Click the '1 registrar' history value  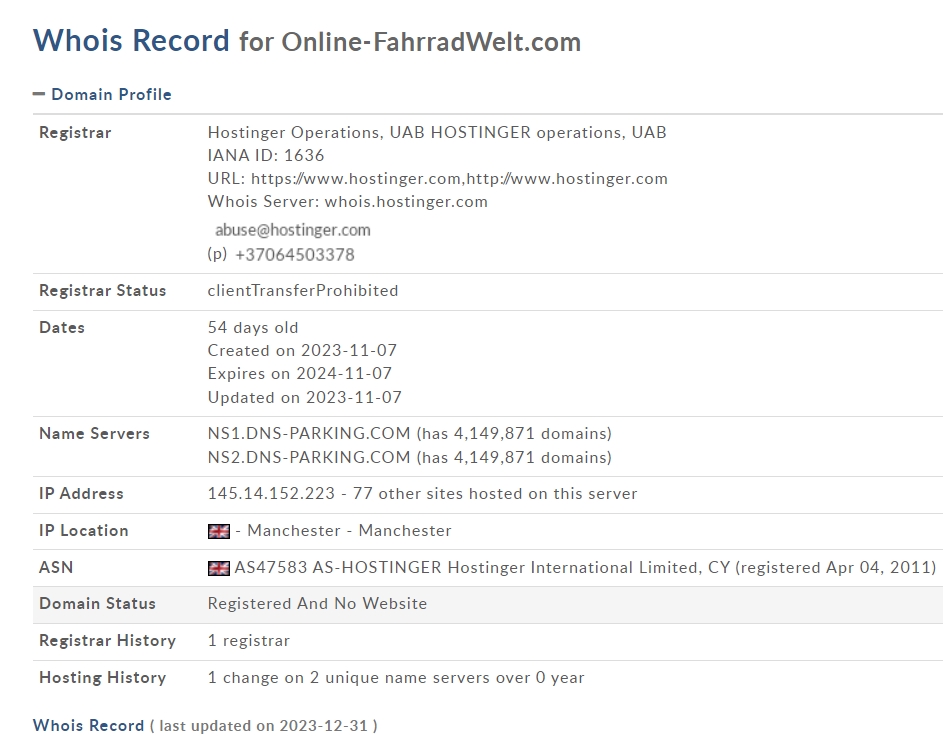click(x=248, y=640)
